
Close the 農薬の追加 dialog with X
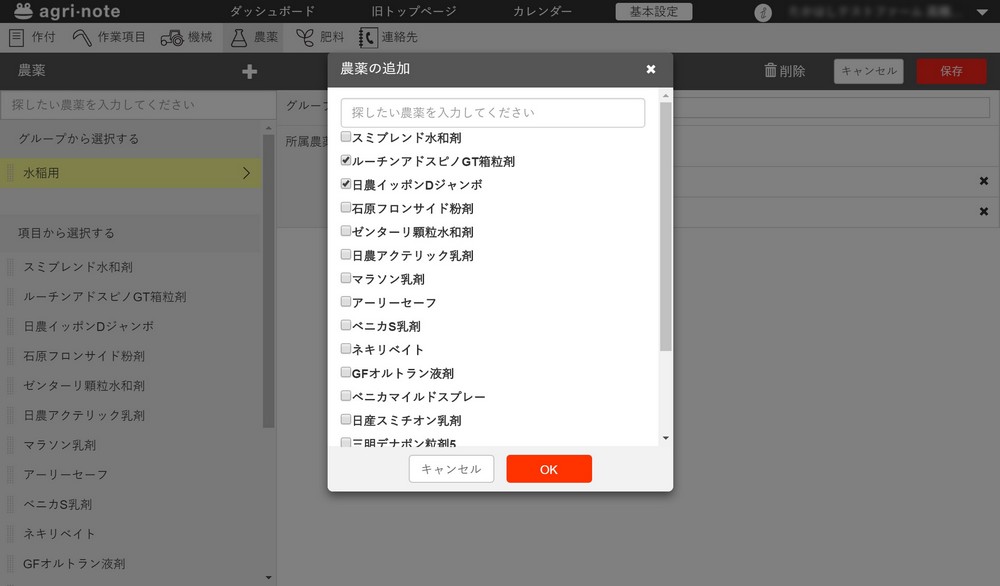tap(651, 69)
